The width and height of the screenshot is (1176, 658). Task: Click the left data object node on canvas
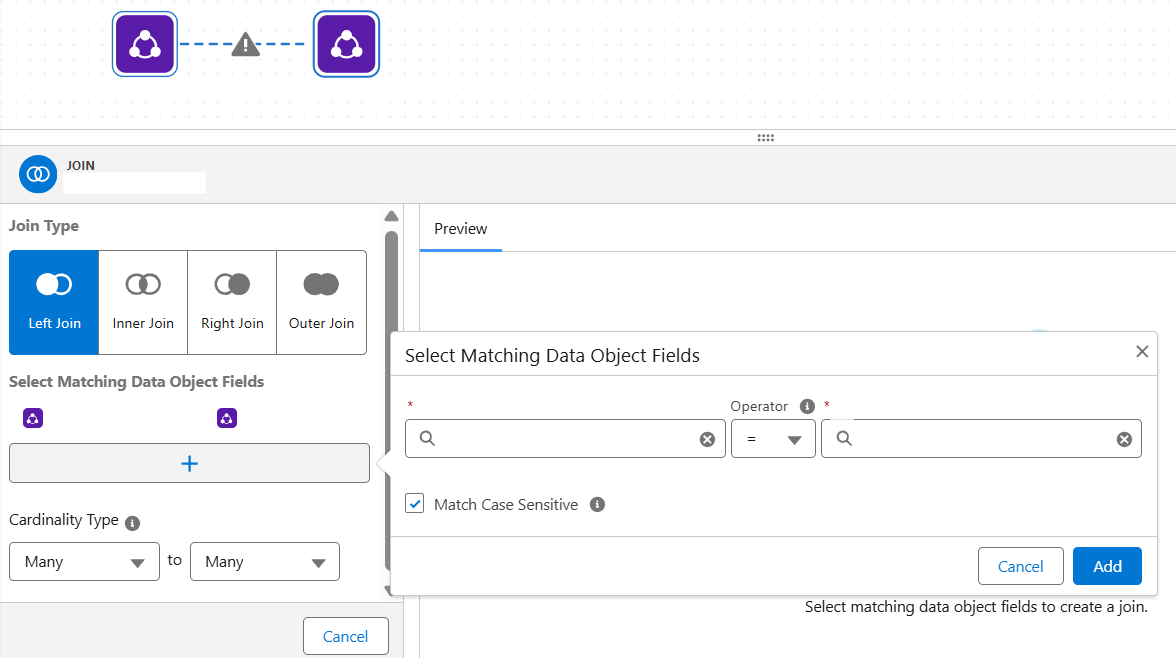point(145,44)
